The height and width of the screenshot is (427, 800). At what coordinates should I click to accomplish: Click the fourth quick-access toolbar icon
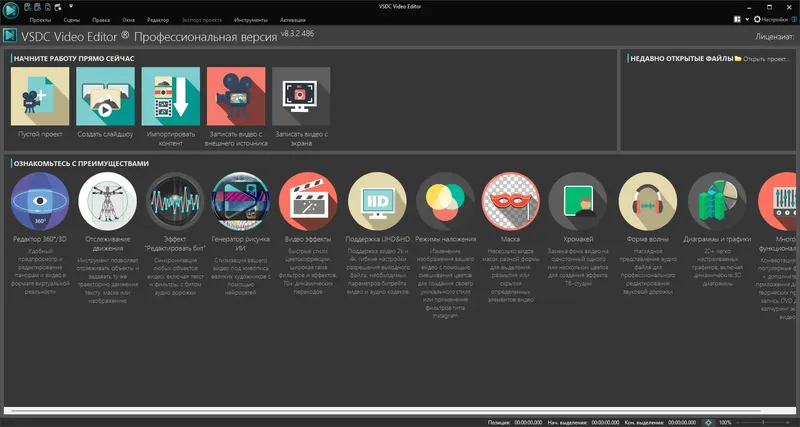[58, 7]
